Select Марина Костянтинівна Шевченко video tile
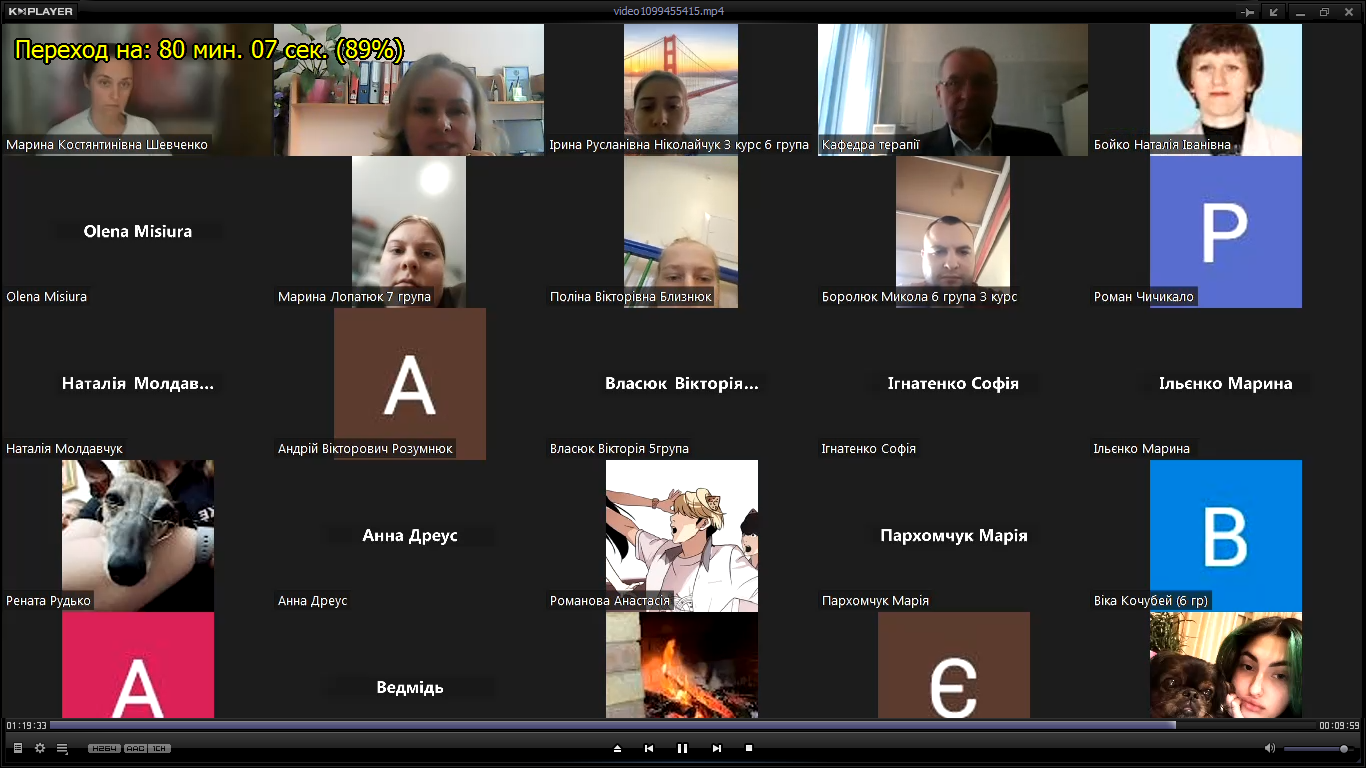This screenshot has height=768, width=1366. click(138, 90)
